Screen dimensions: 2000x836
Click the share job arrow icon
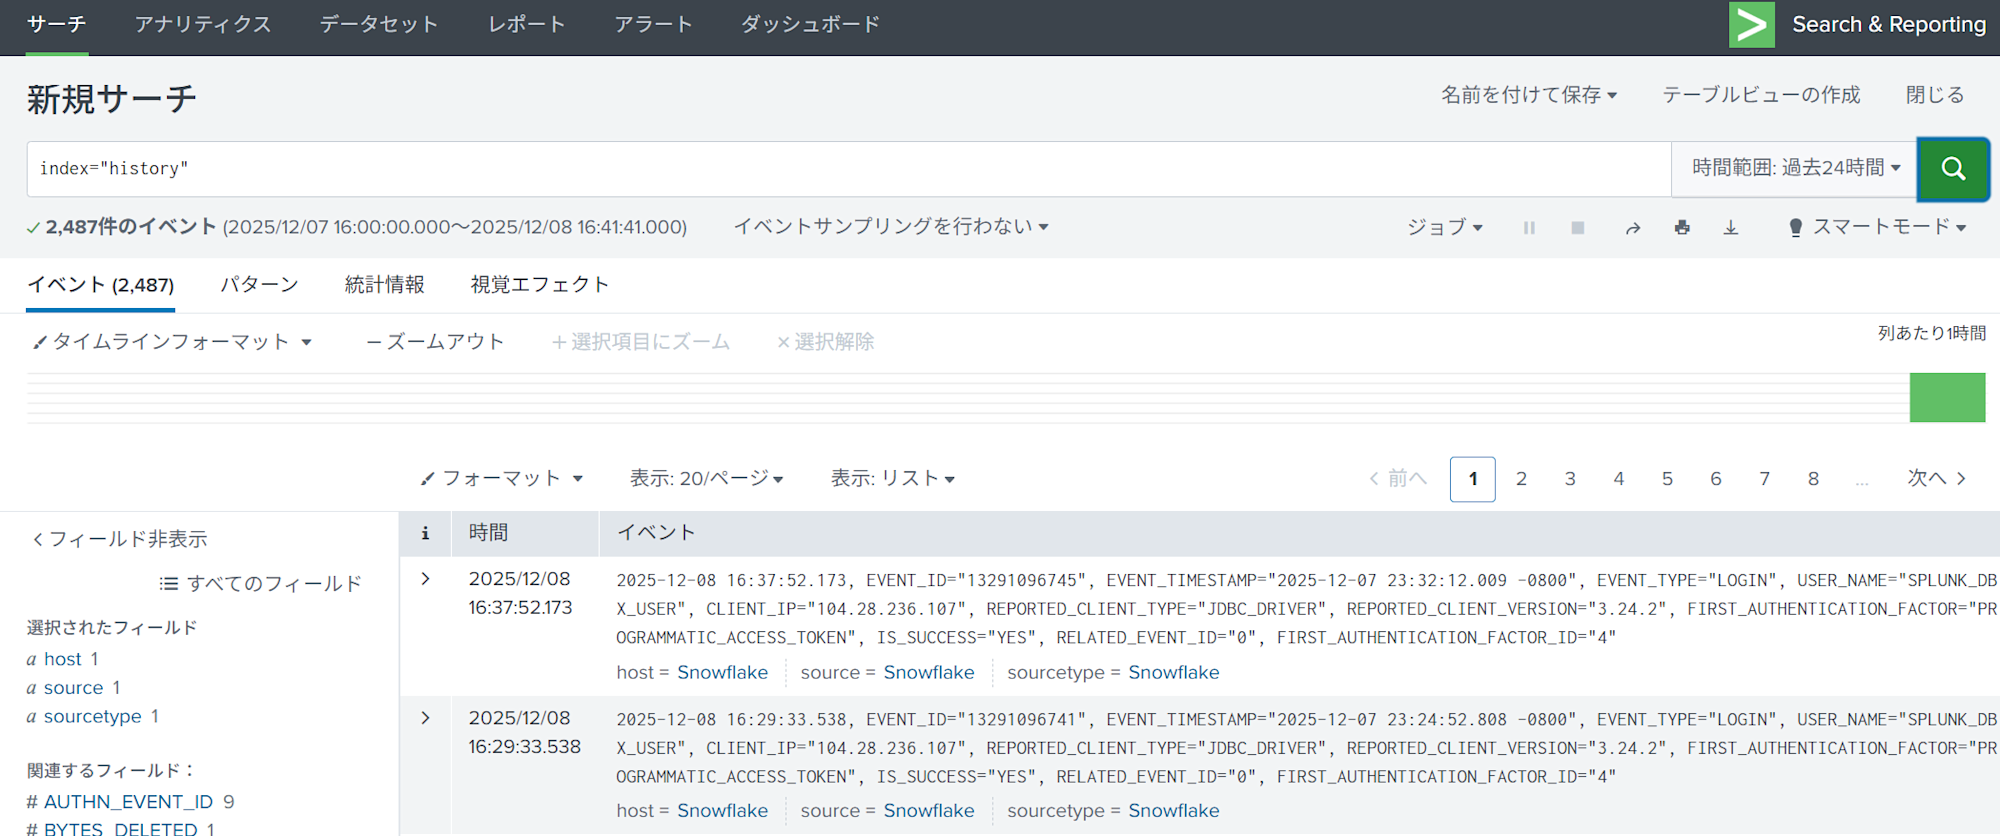click(1632, 228)
